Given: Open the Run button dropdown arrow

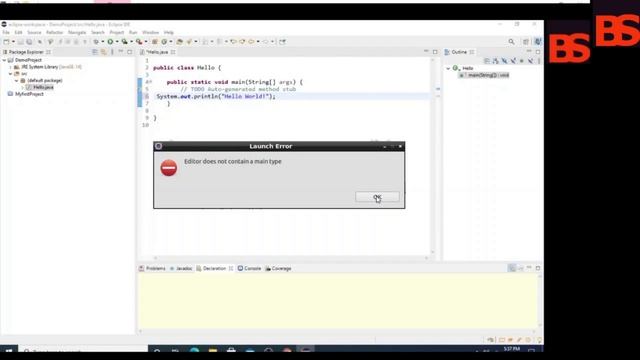Looking at the screenshot, I should [117, 42].
